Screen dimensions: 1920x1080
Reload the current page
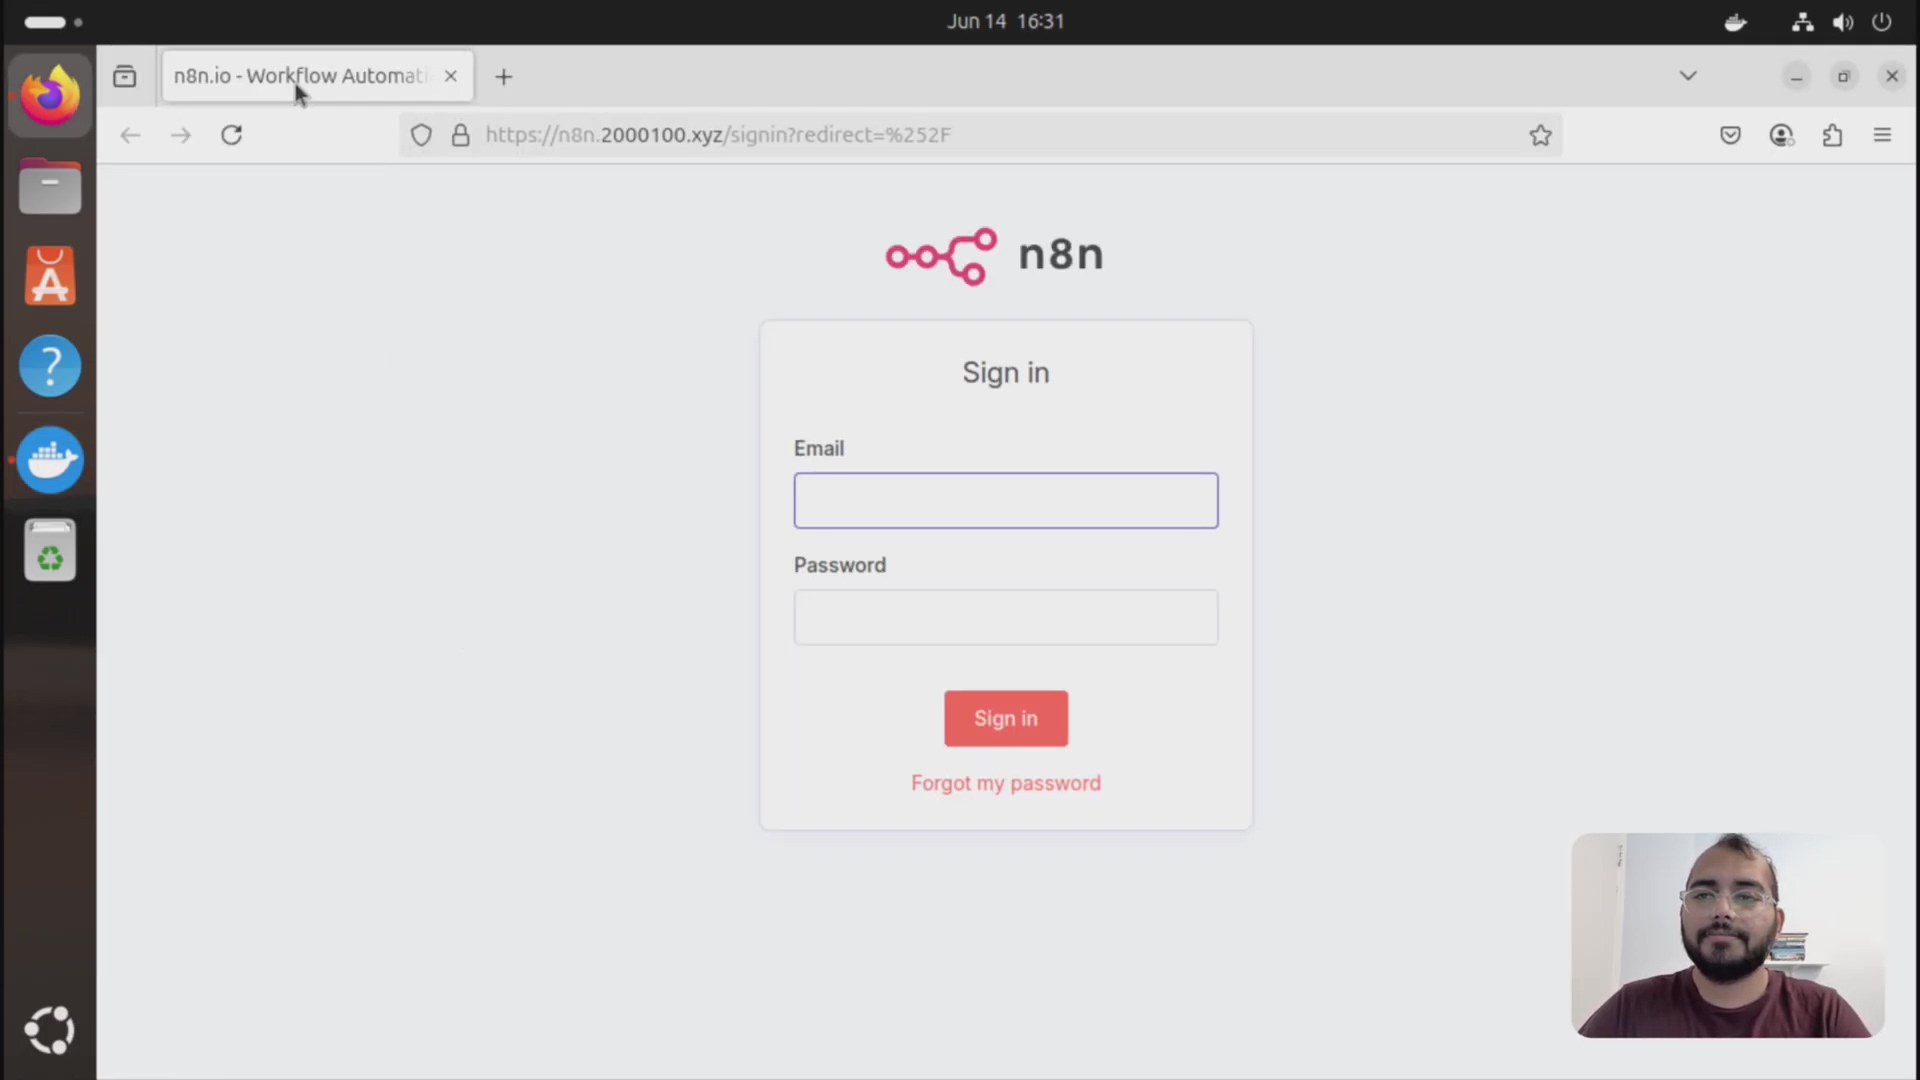(x=231, y=135)
